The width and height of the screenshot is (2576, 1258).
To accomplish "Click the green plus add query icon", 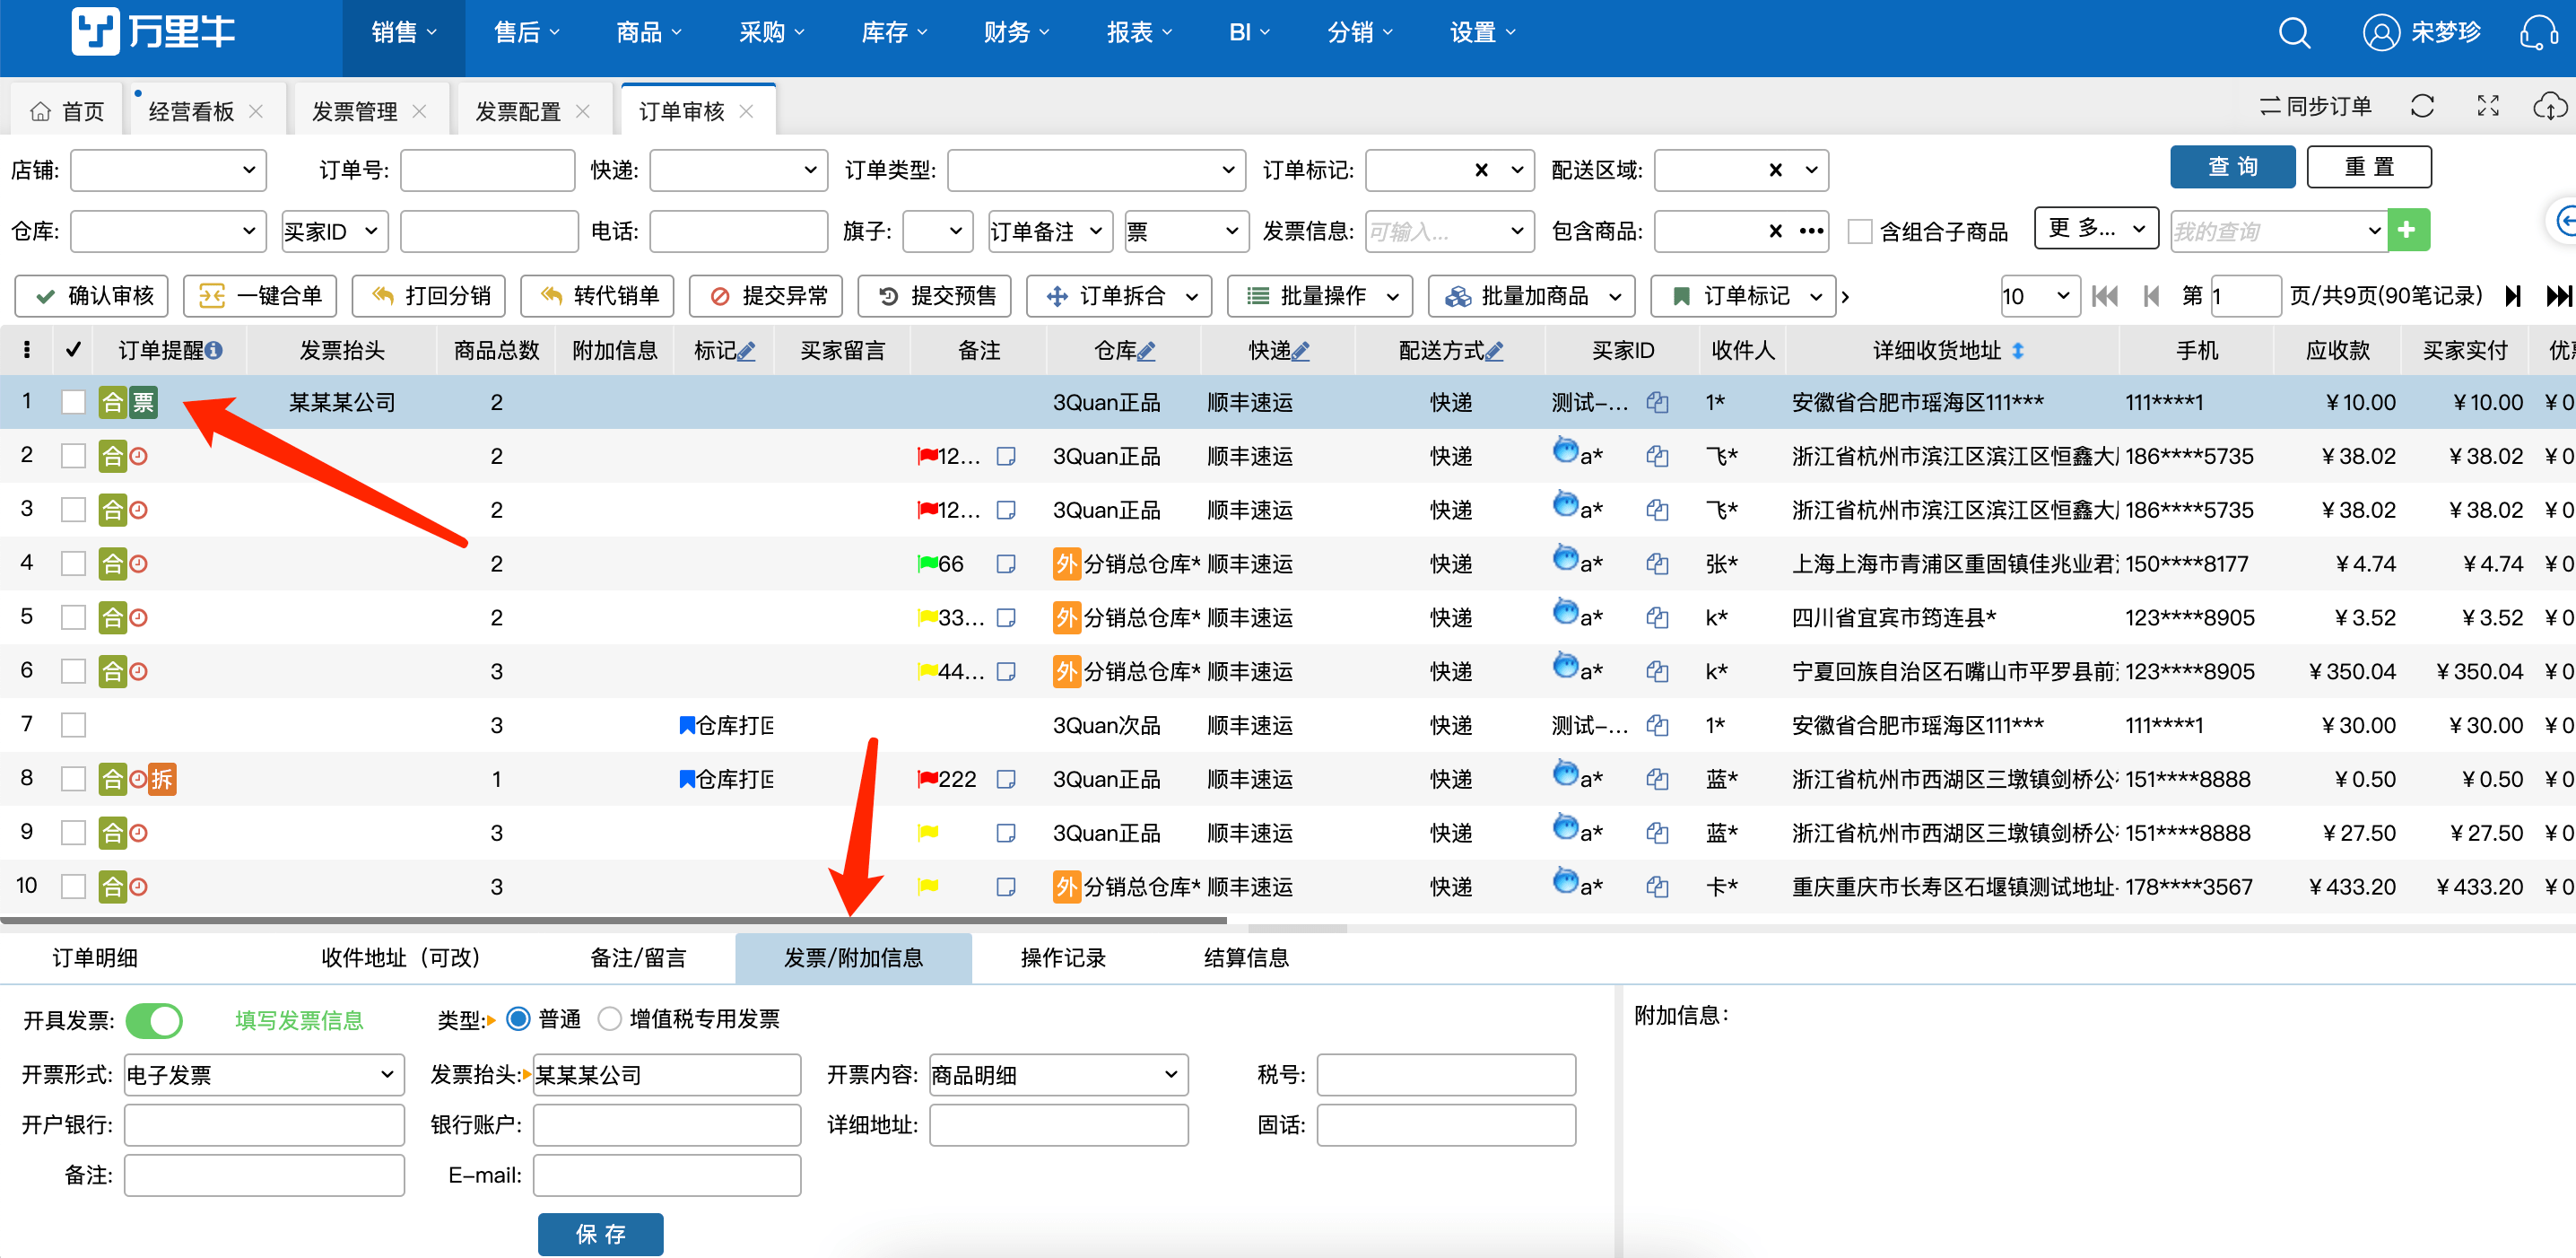I will [x=2408, y=231].
